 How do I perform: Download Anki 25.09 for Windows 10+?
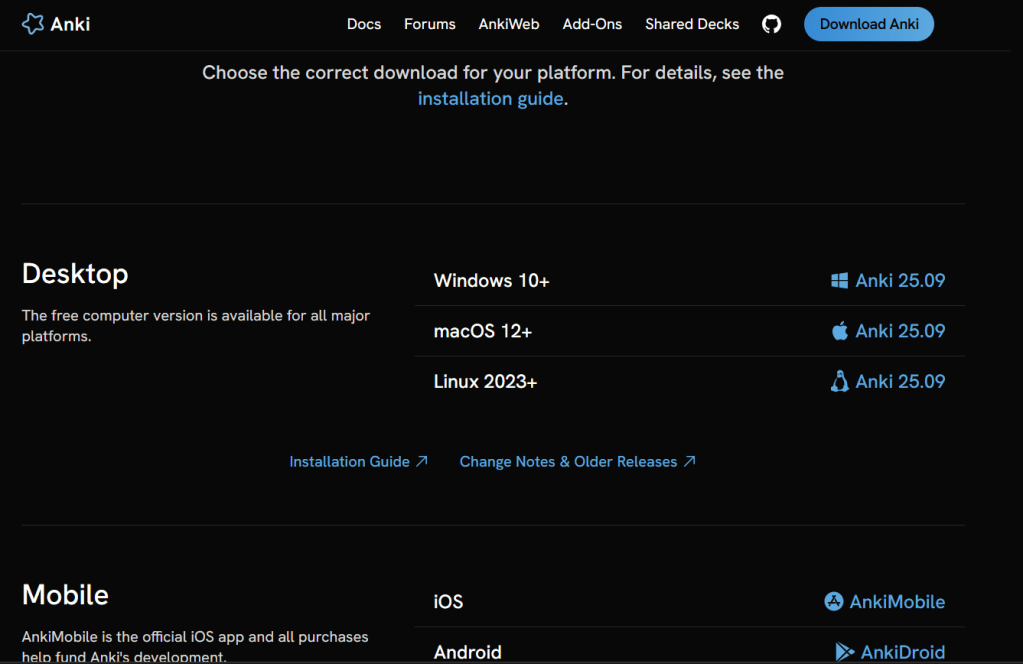(x=900, y=281)
